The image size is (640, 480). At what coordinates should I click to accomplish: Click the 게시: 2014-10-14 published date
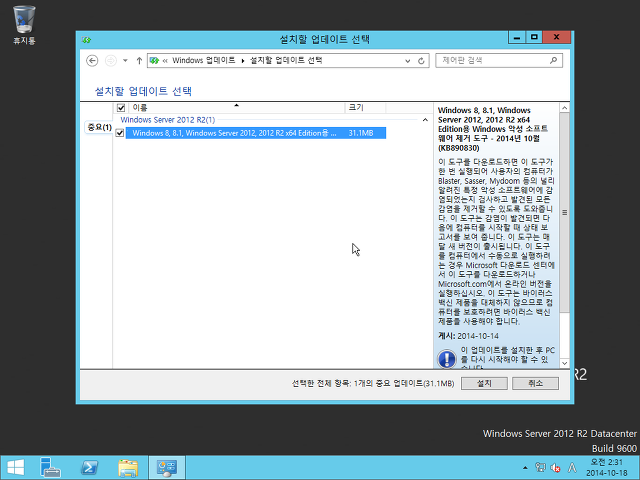point(468,336)
